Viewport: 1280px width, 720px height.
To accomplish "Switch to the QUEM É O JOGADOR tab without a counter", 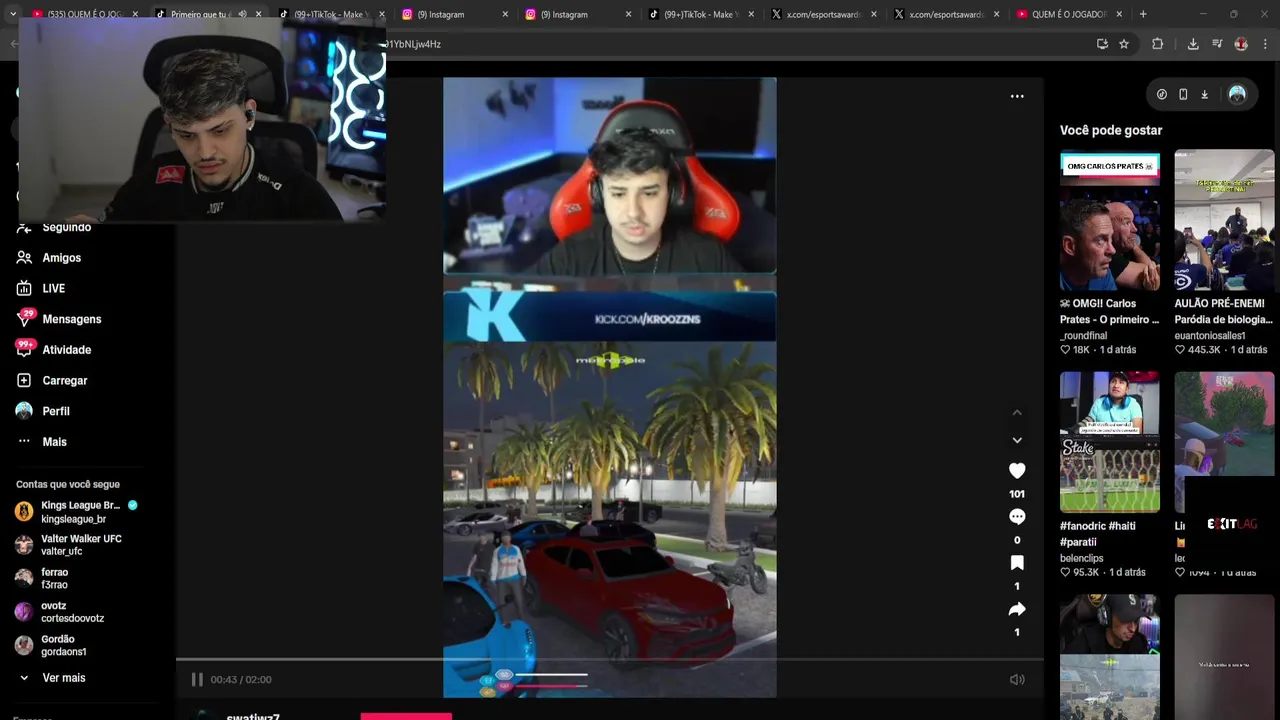I will tap(1068, 14).
